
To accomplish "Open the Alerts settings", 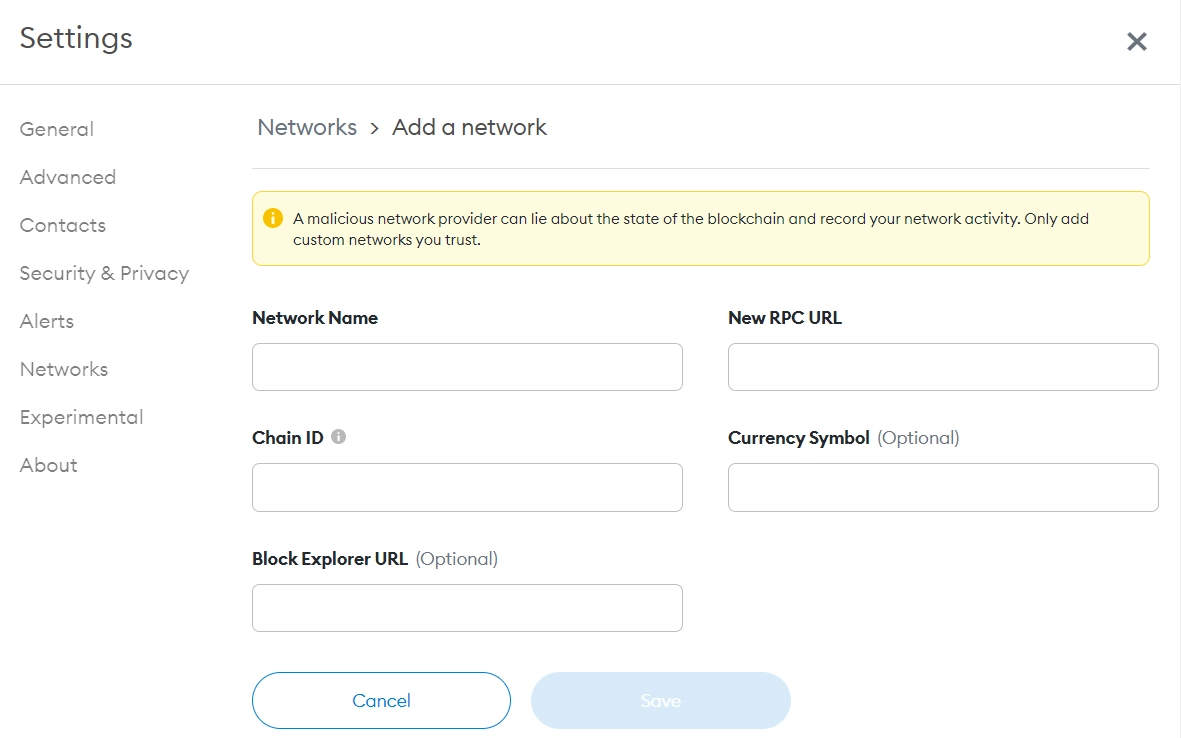I will 47,321.
